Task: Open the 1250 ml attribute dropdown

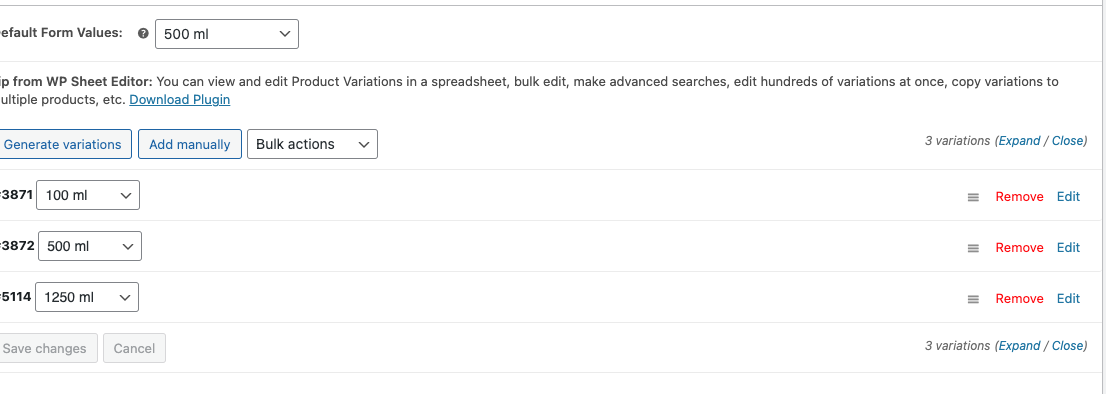Action: point(87,297)
